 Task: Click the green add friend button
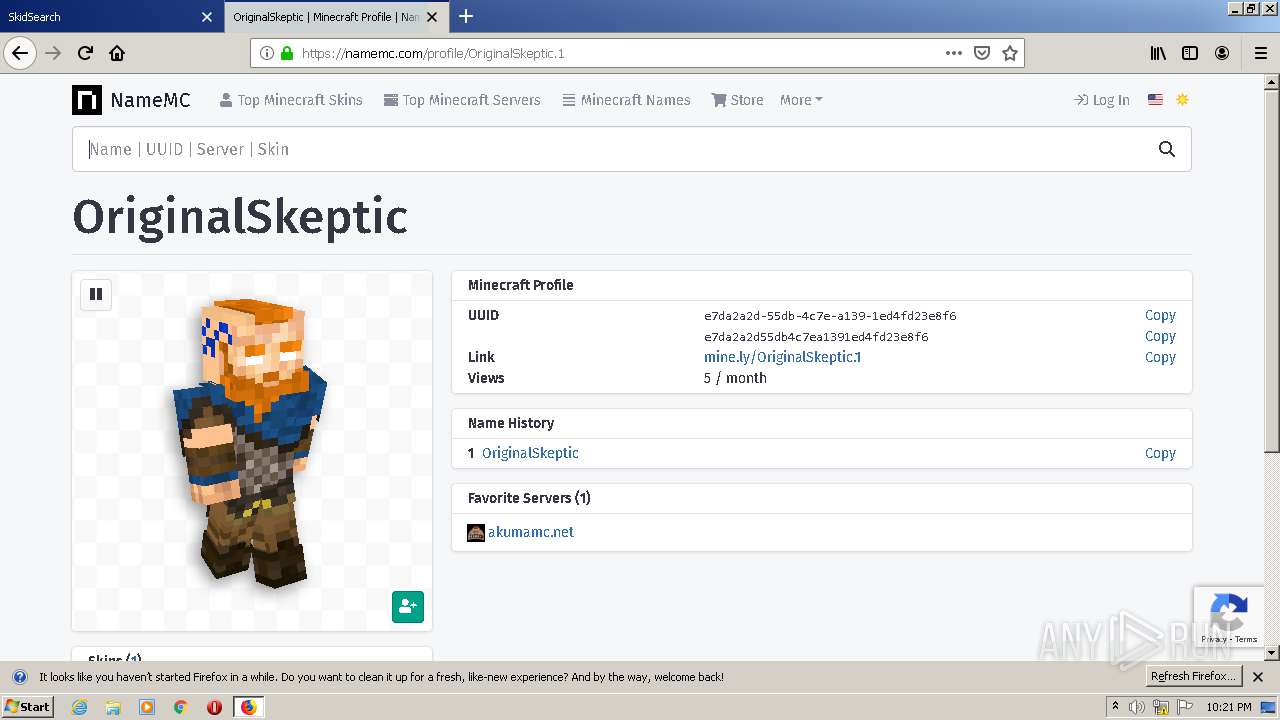pyautogui.click(x=408, y=607)
